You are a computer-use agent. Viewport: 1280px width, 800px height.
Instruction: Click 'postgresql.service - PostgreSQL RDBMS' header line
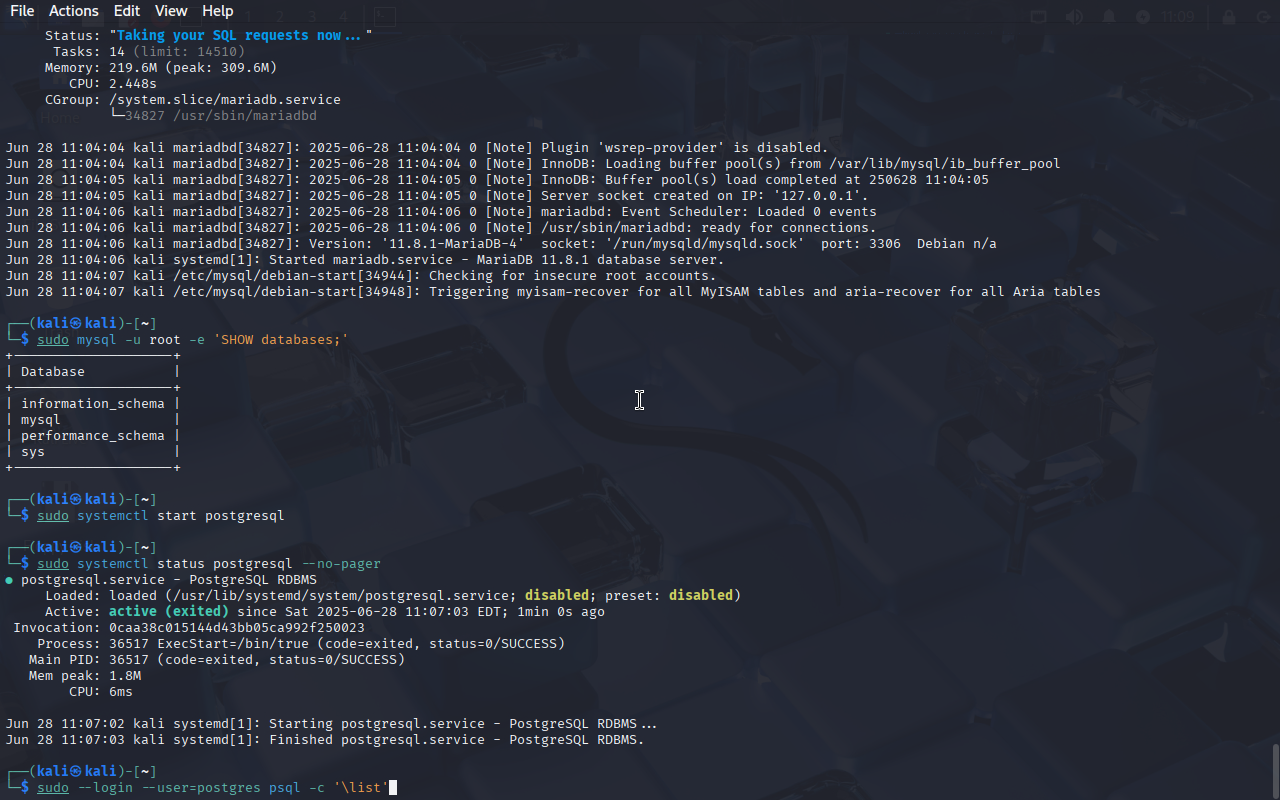pyautogui.click(x=169, y=580)
